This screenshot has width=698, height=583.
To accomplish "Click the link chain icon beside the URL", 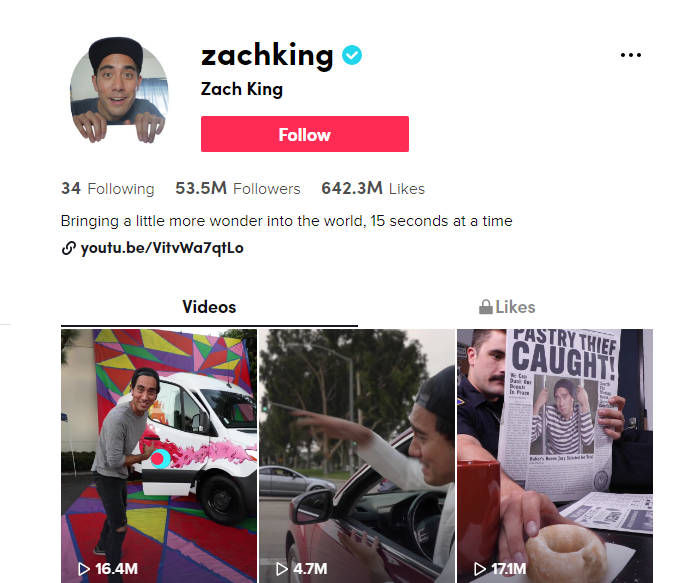I will 68,248.
